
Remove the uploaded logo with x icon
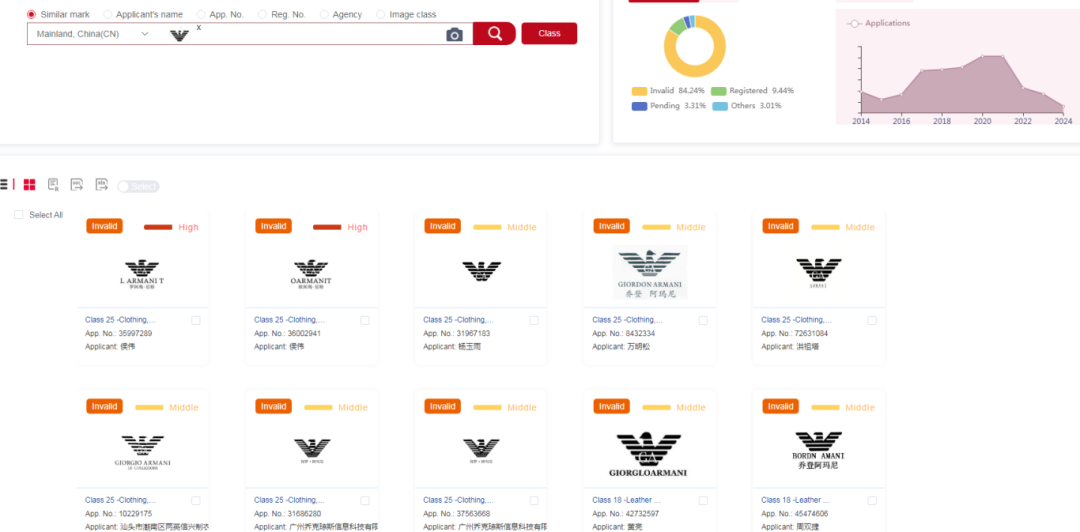coord(199,28)
